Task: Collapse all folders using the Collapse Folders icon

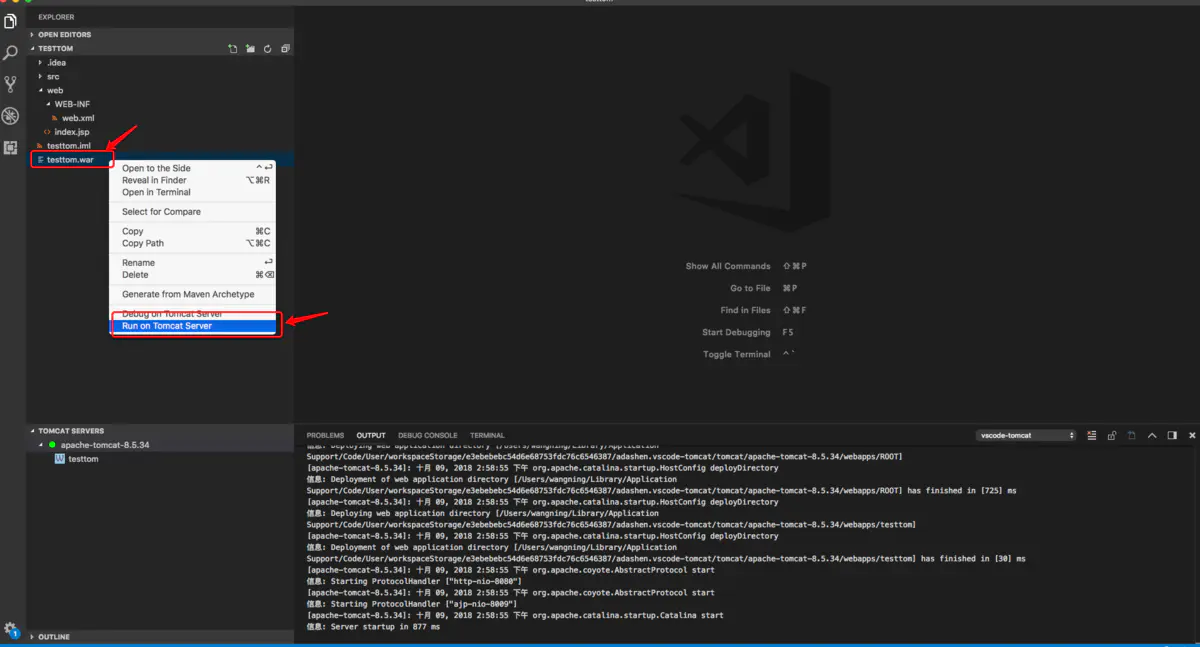Action: pyautogui.click(x=284, y=47)
